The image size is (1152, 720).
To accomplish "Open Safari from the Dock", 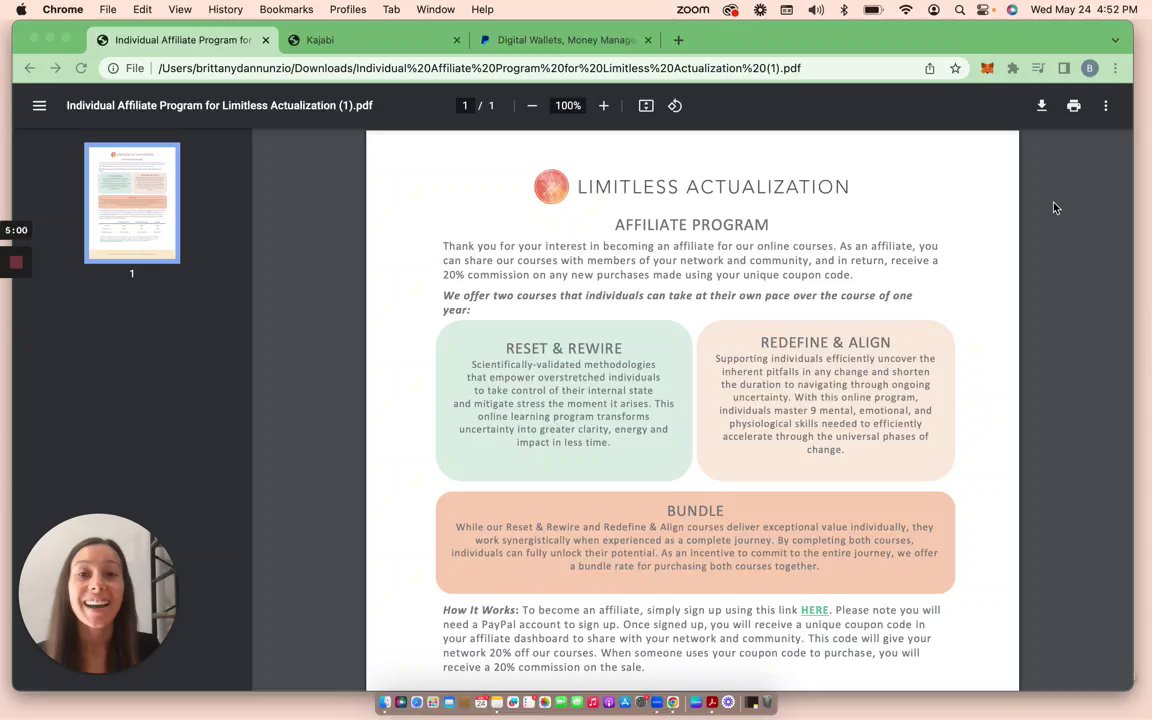I will pos(417,702).
